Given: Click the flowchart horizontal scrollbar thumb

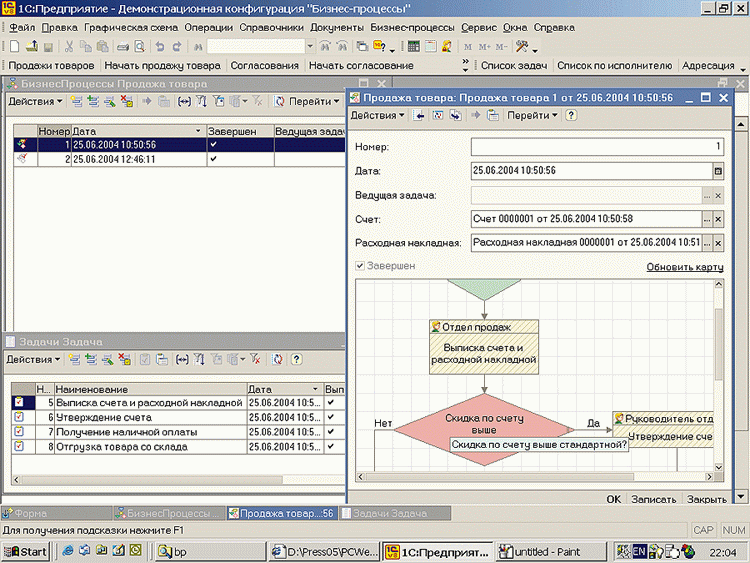Looking at the screenshot, I should click(x=499, y=477).
